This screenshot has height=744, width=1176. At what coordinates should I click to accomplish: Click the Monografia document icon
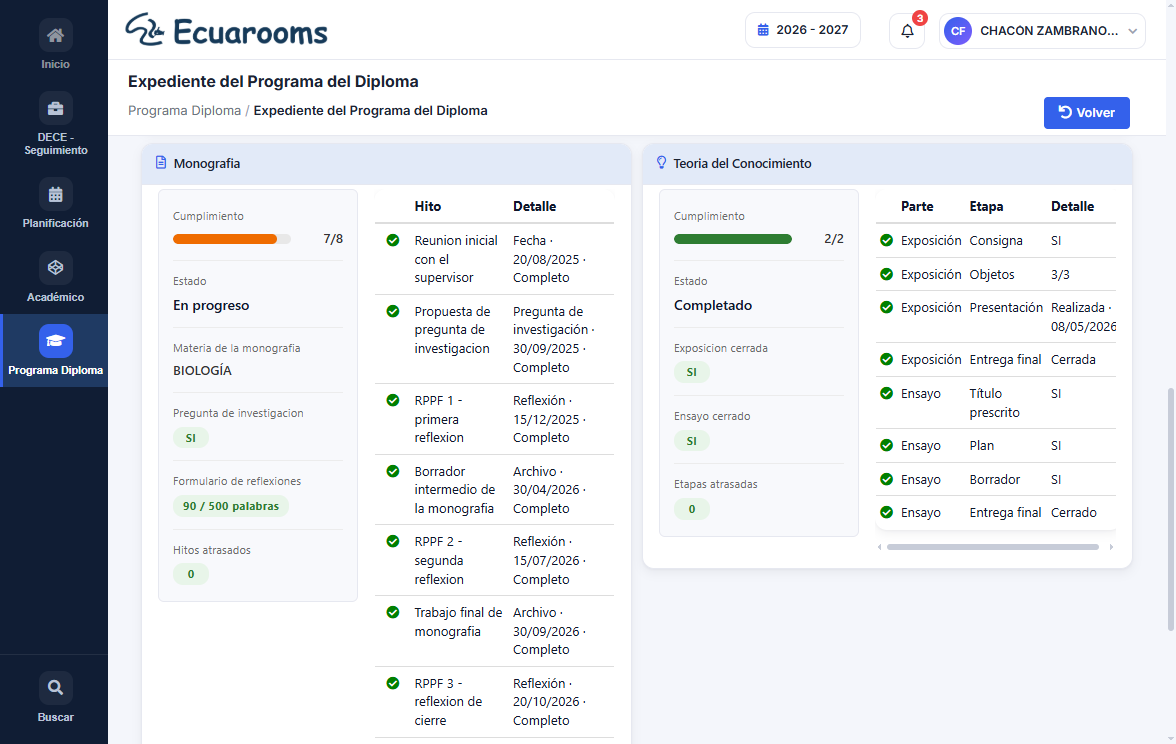[x=160, y=163]
